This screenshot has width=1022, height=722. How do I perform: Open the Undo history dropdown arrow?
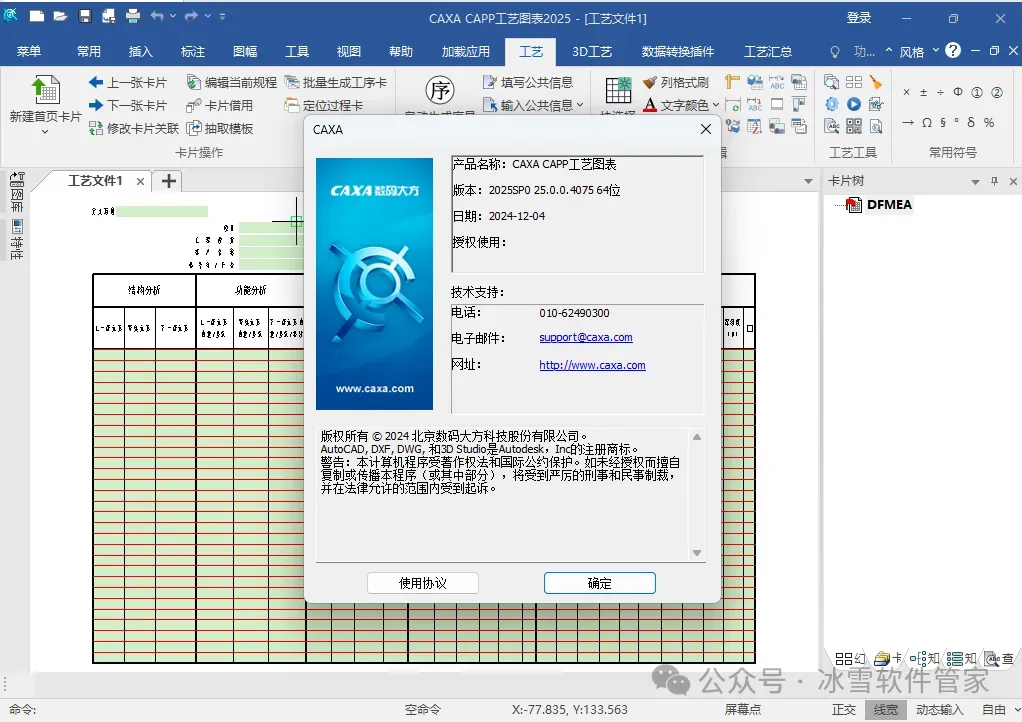tap(173, 16)
